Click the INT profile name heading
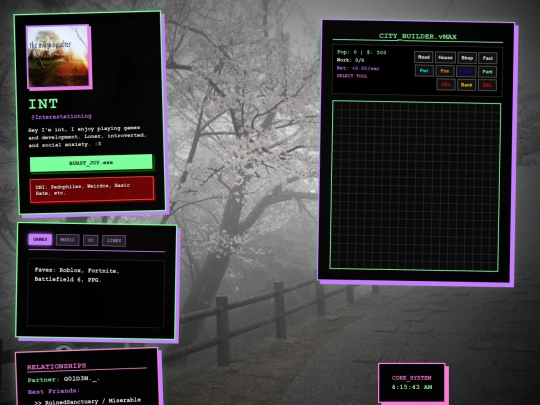Viewport: 540px width, 405px height. pyautogui.click(x=43, y=104)
